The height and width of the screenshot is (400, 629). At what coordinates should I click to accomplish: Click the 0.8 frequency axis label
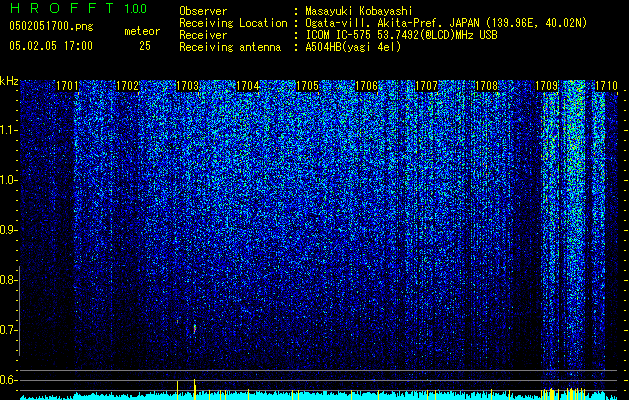point(8,280)
